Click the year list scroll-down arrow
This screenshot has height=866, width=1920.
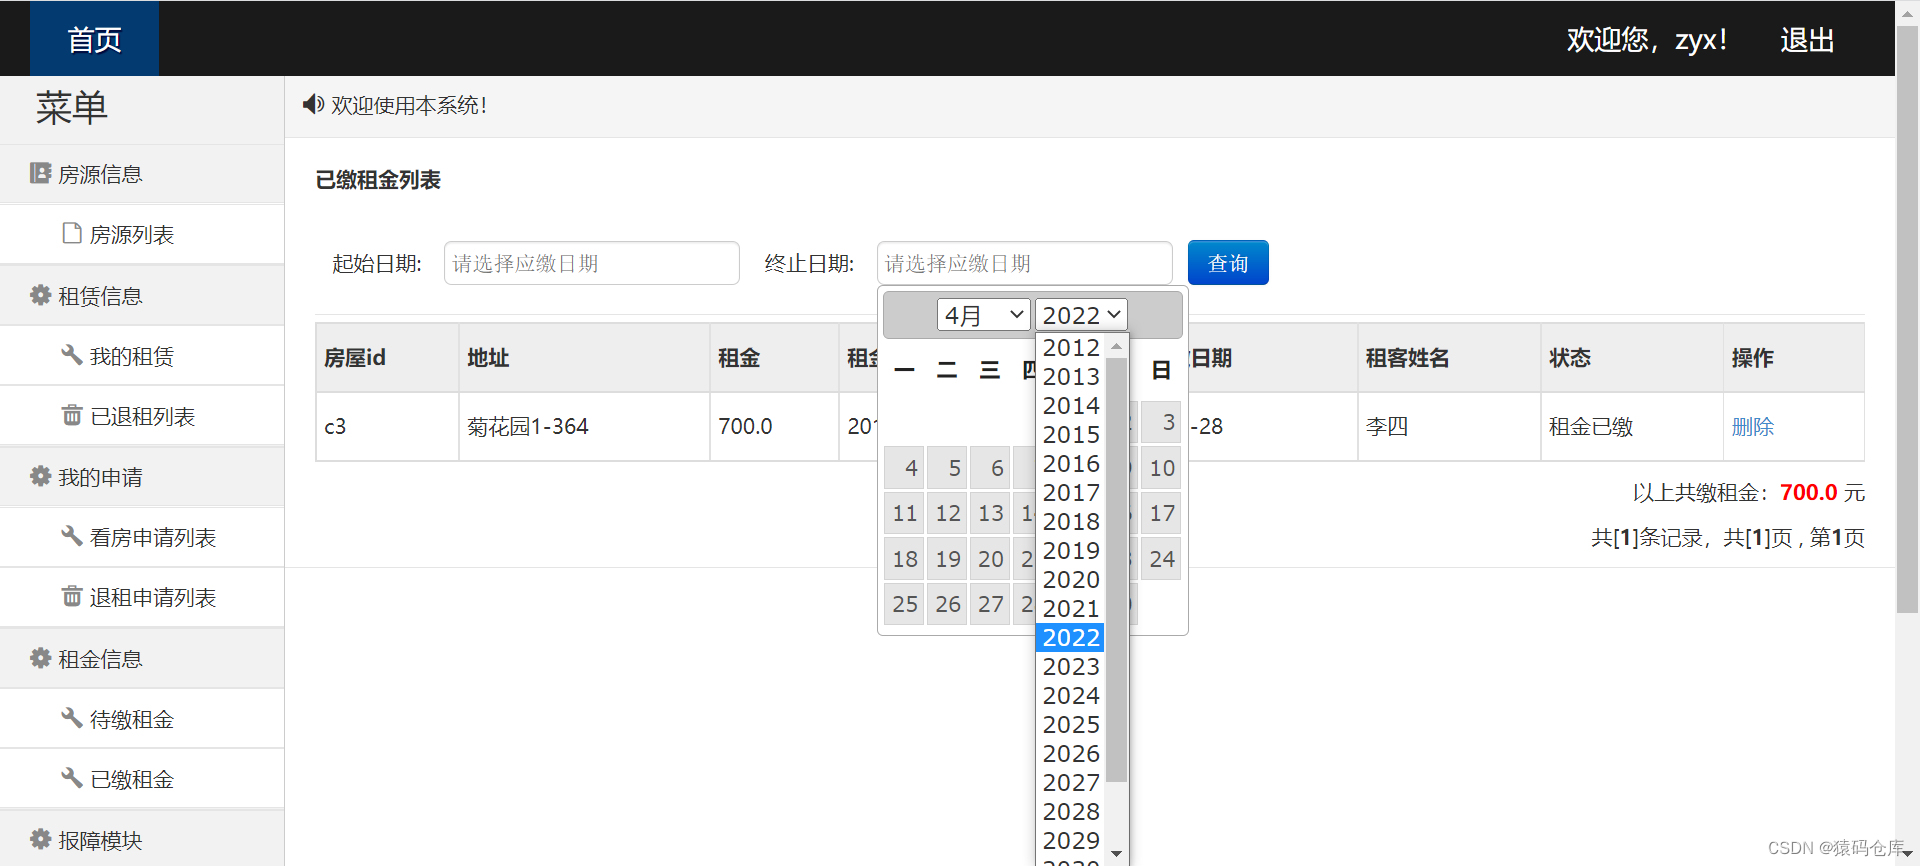(1117, 854)
